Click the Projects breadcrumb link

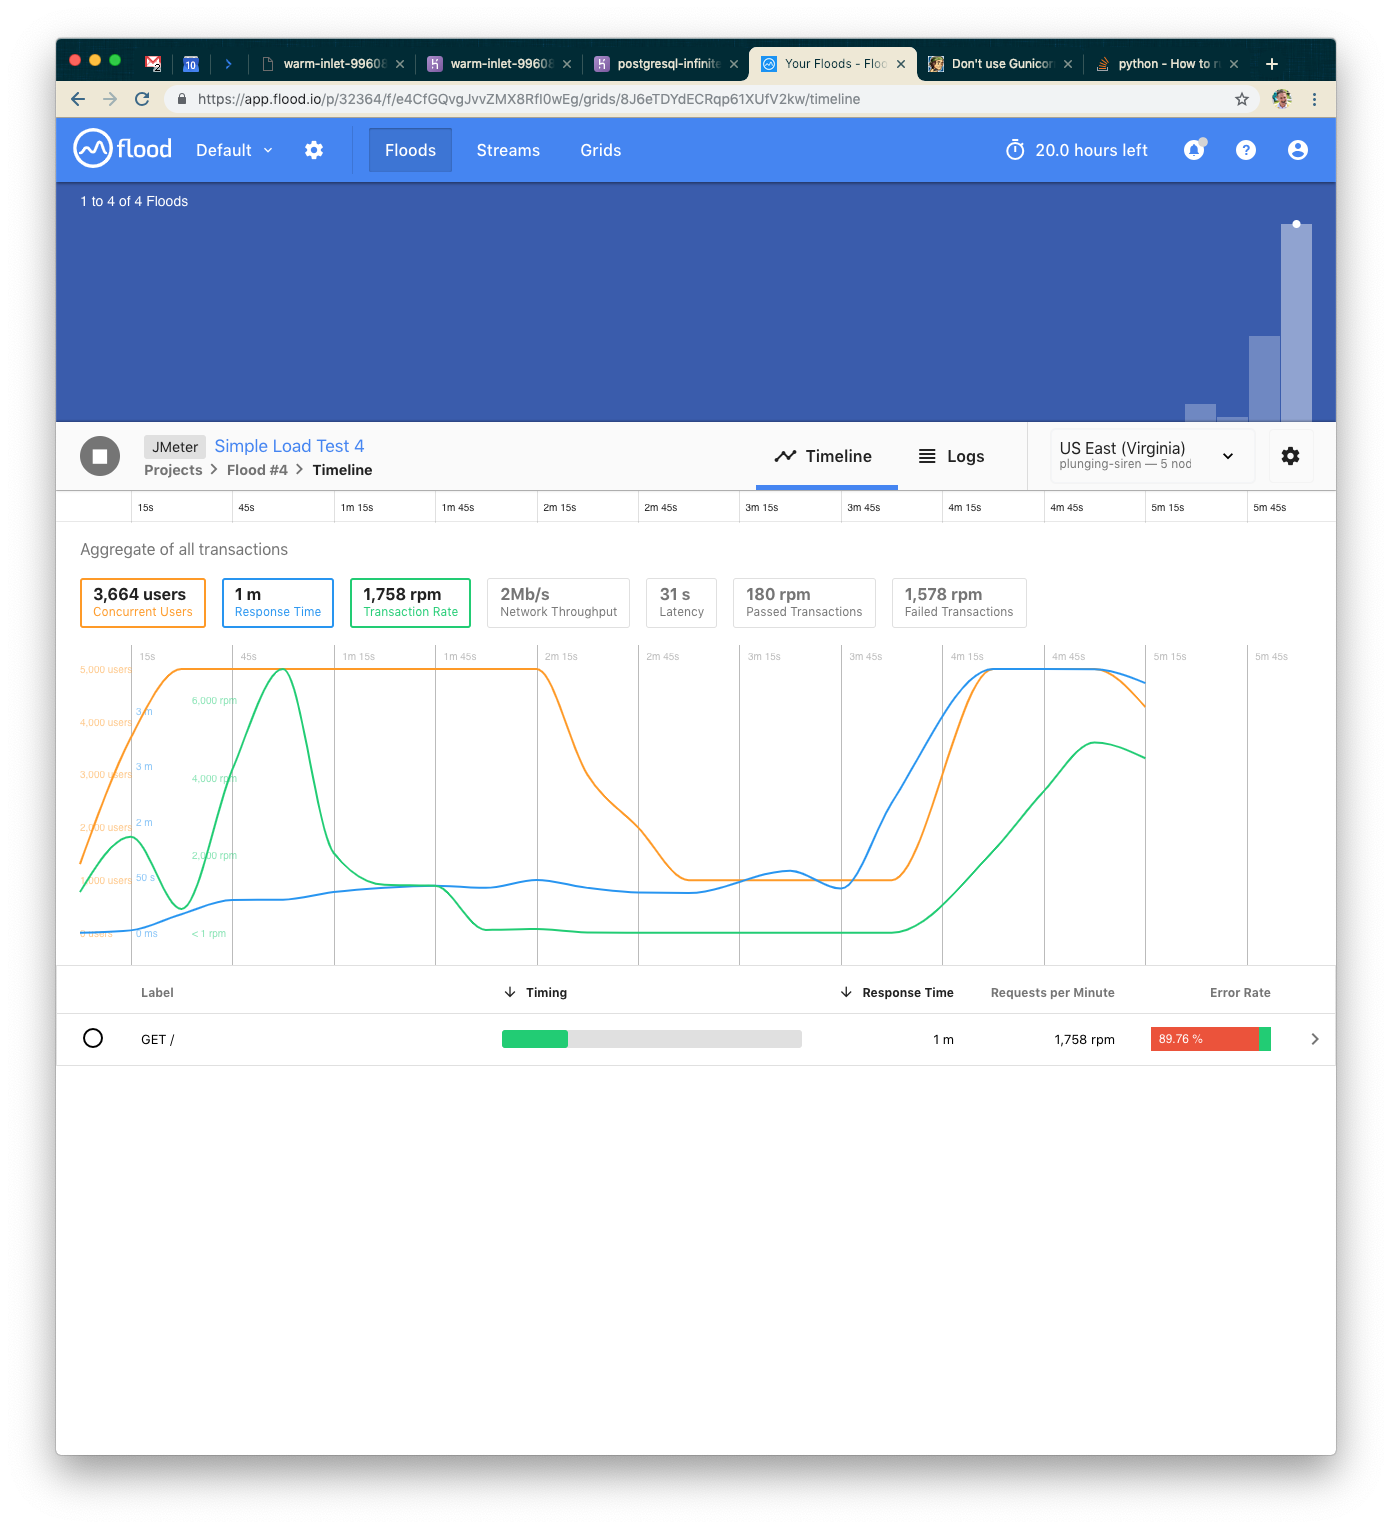[x=173, y=470]
